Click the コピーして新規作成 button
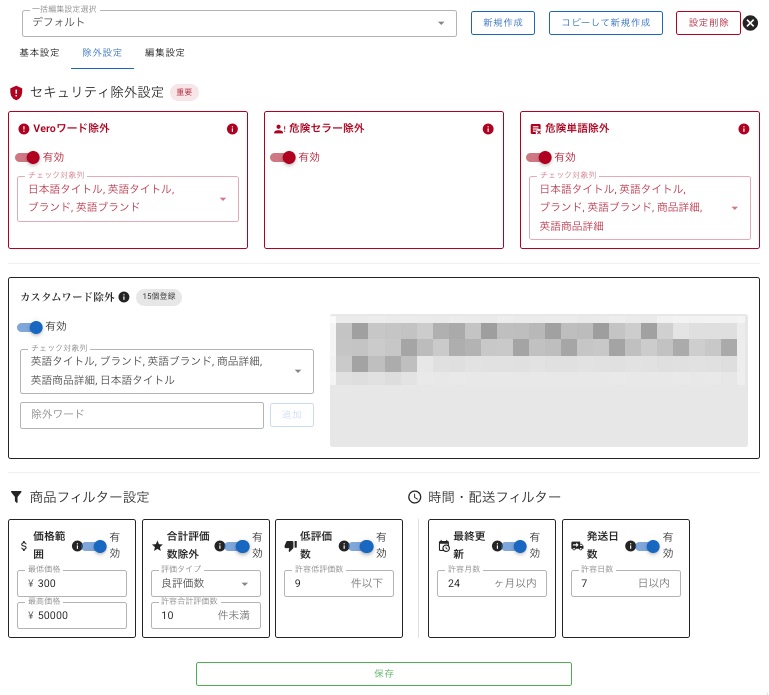Viewport: 769px width, 695px height. pos(605,23)
